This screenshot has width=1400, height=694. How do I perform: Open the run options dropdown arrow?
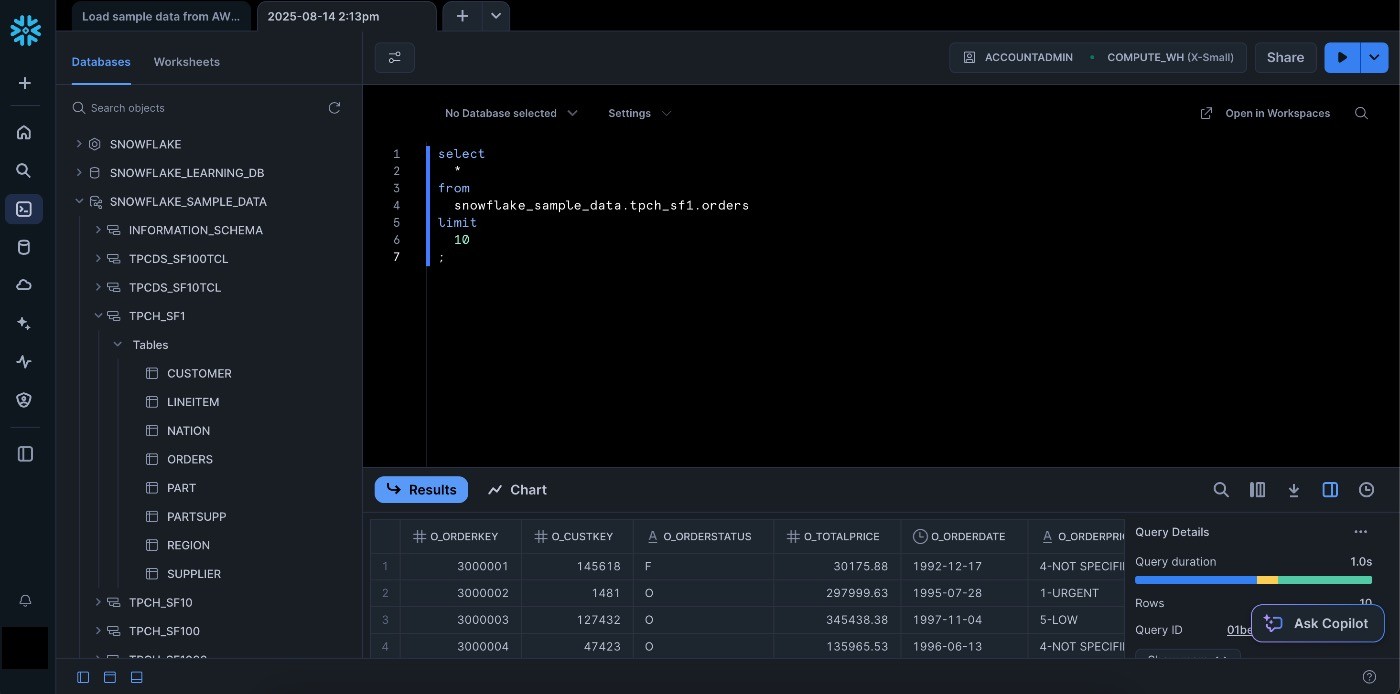coord(1375,58)
